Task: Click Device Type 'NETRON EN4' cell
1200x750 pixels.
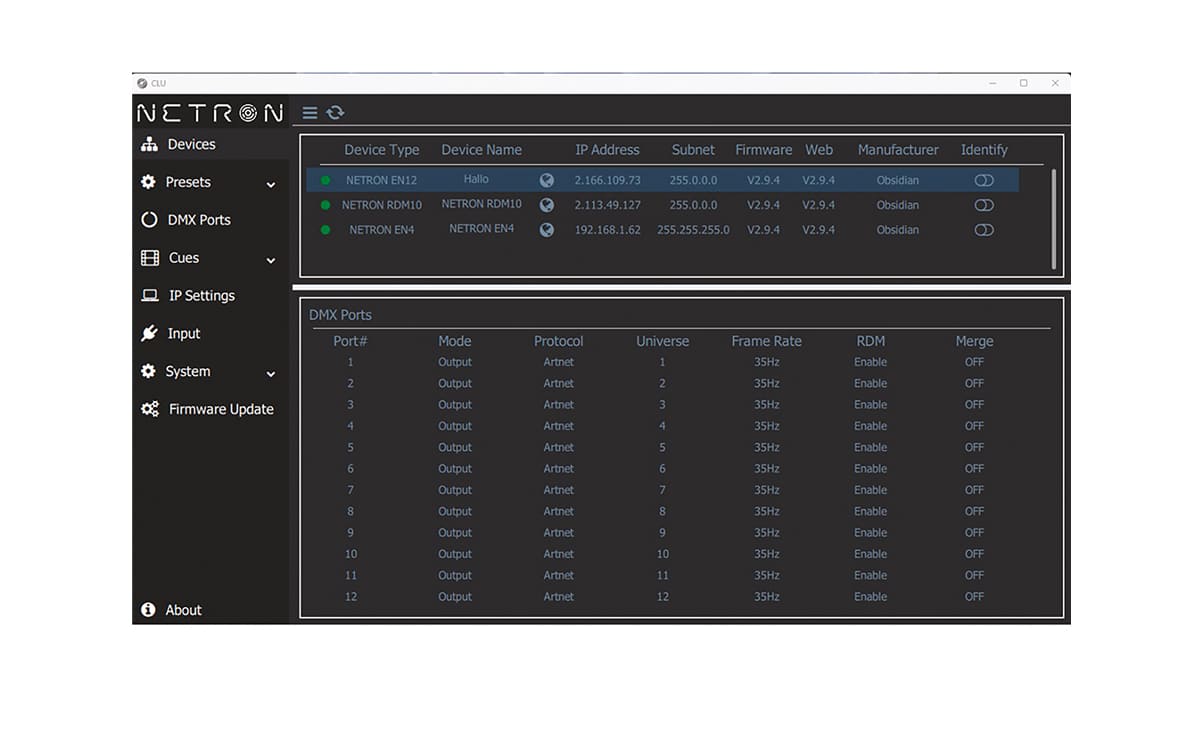Action: [x=382, y=230]
